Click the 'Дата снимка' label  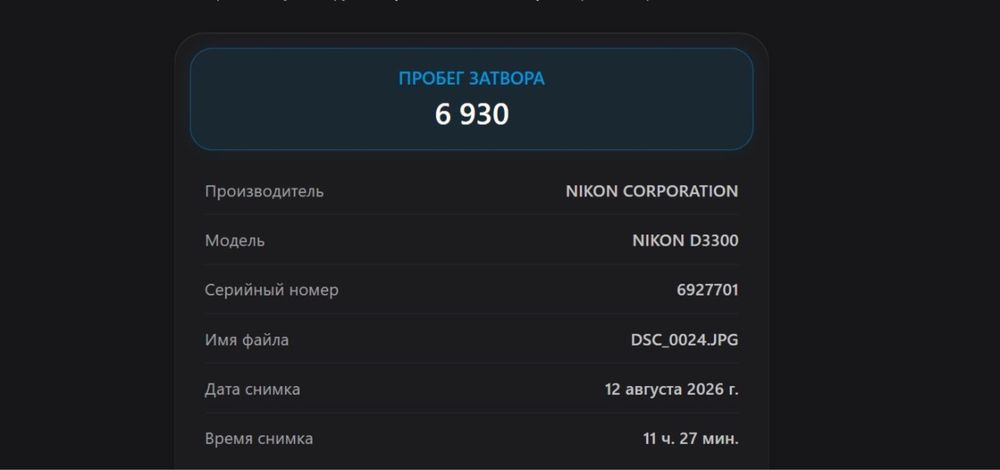coord(253,390)
